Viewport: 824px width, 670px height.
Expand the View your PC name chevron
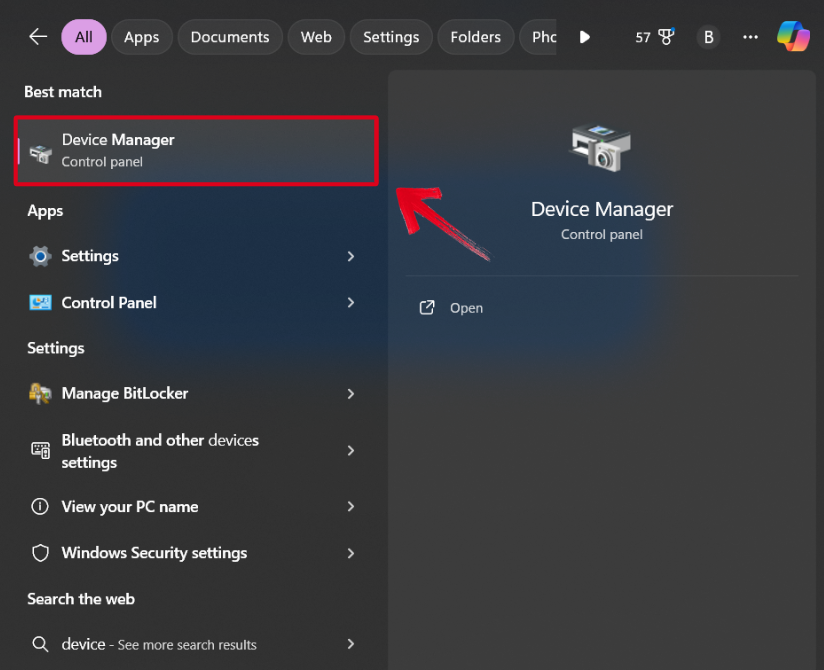pyautogui.click(x=351, y=507)
